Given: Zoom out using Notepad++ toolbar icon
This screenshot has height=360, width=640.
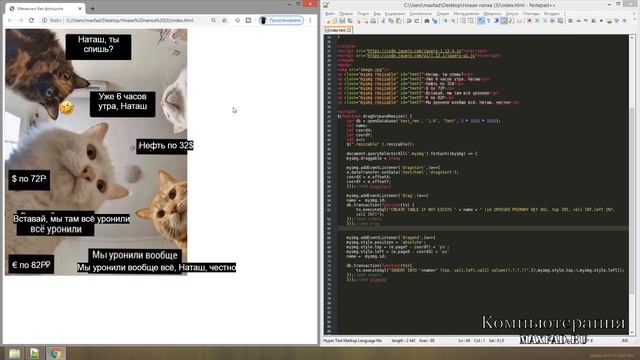Looking at the screenshot, I should [453, 21].
